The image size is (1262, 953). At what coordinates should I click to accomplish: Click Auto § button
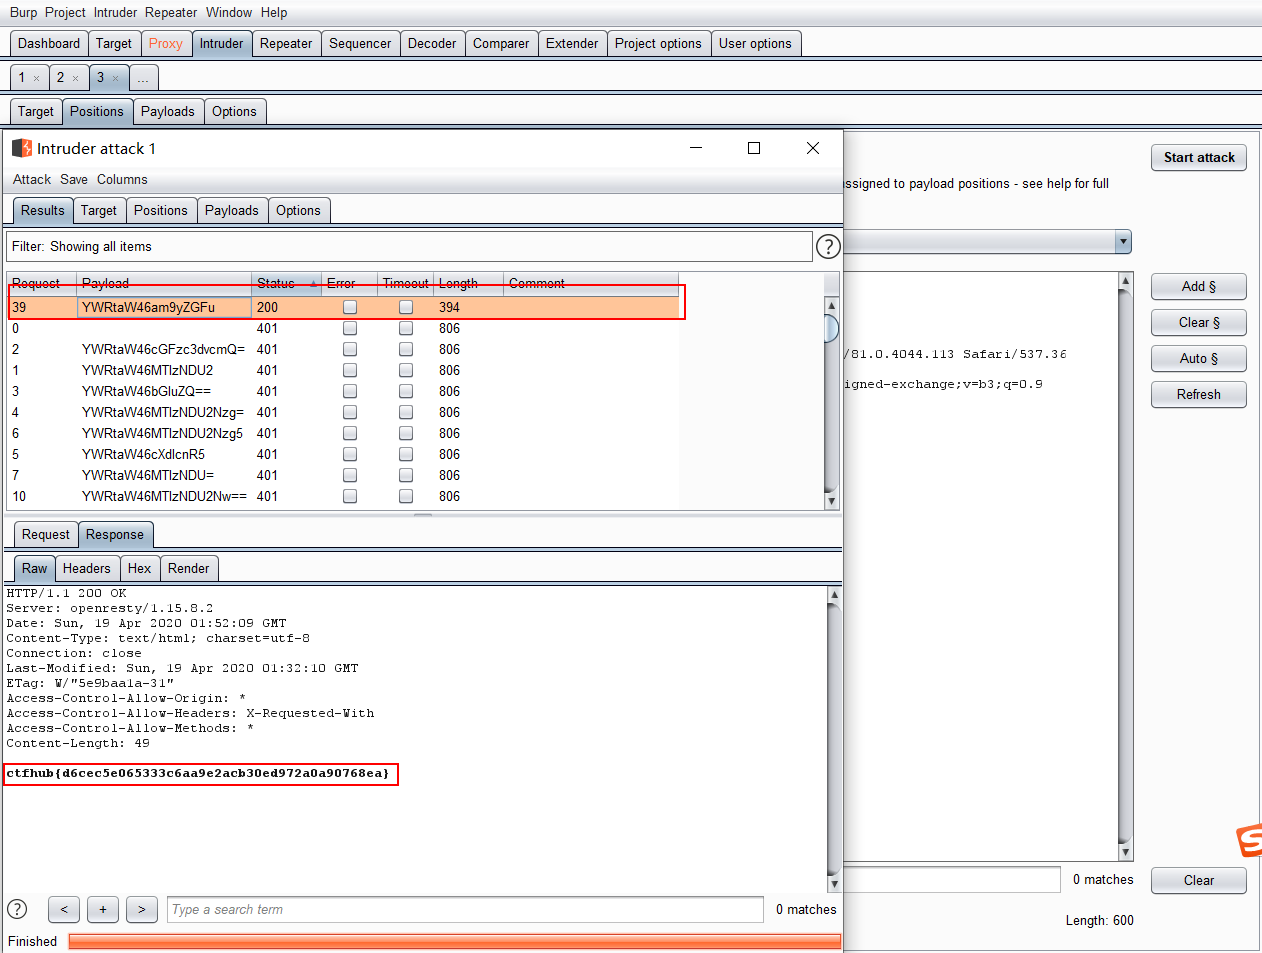click(x=1199, y=358)
